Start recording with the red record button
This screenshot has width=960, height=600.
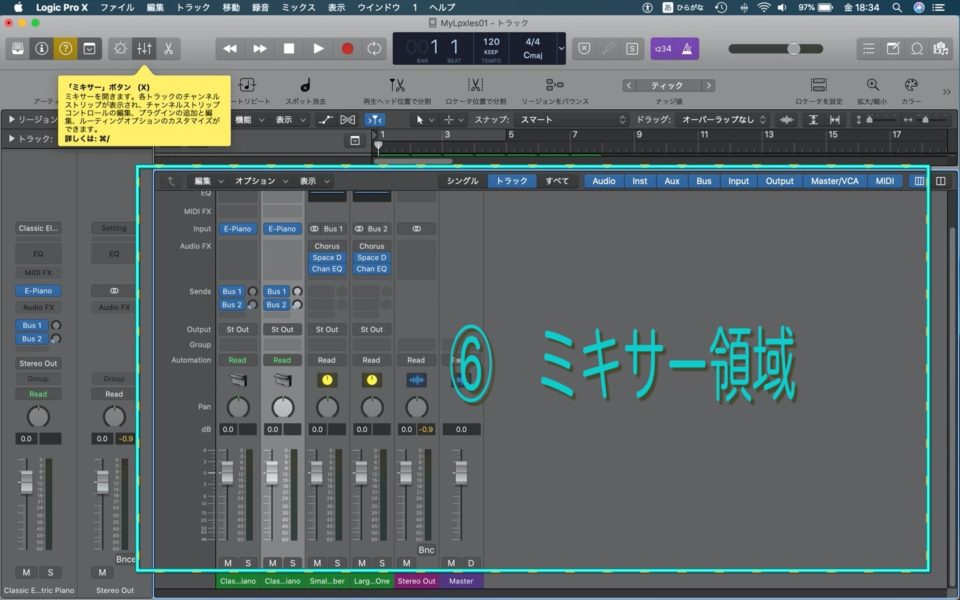point(347,48)
